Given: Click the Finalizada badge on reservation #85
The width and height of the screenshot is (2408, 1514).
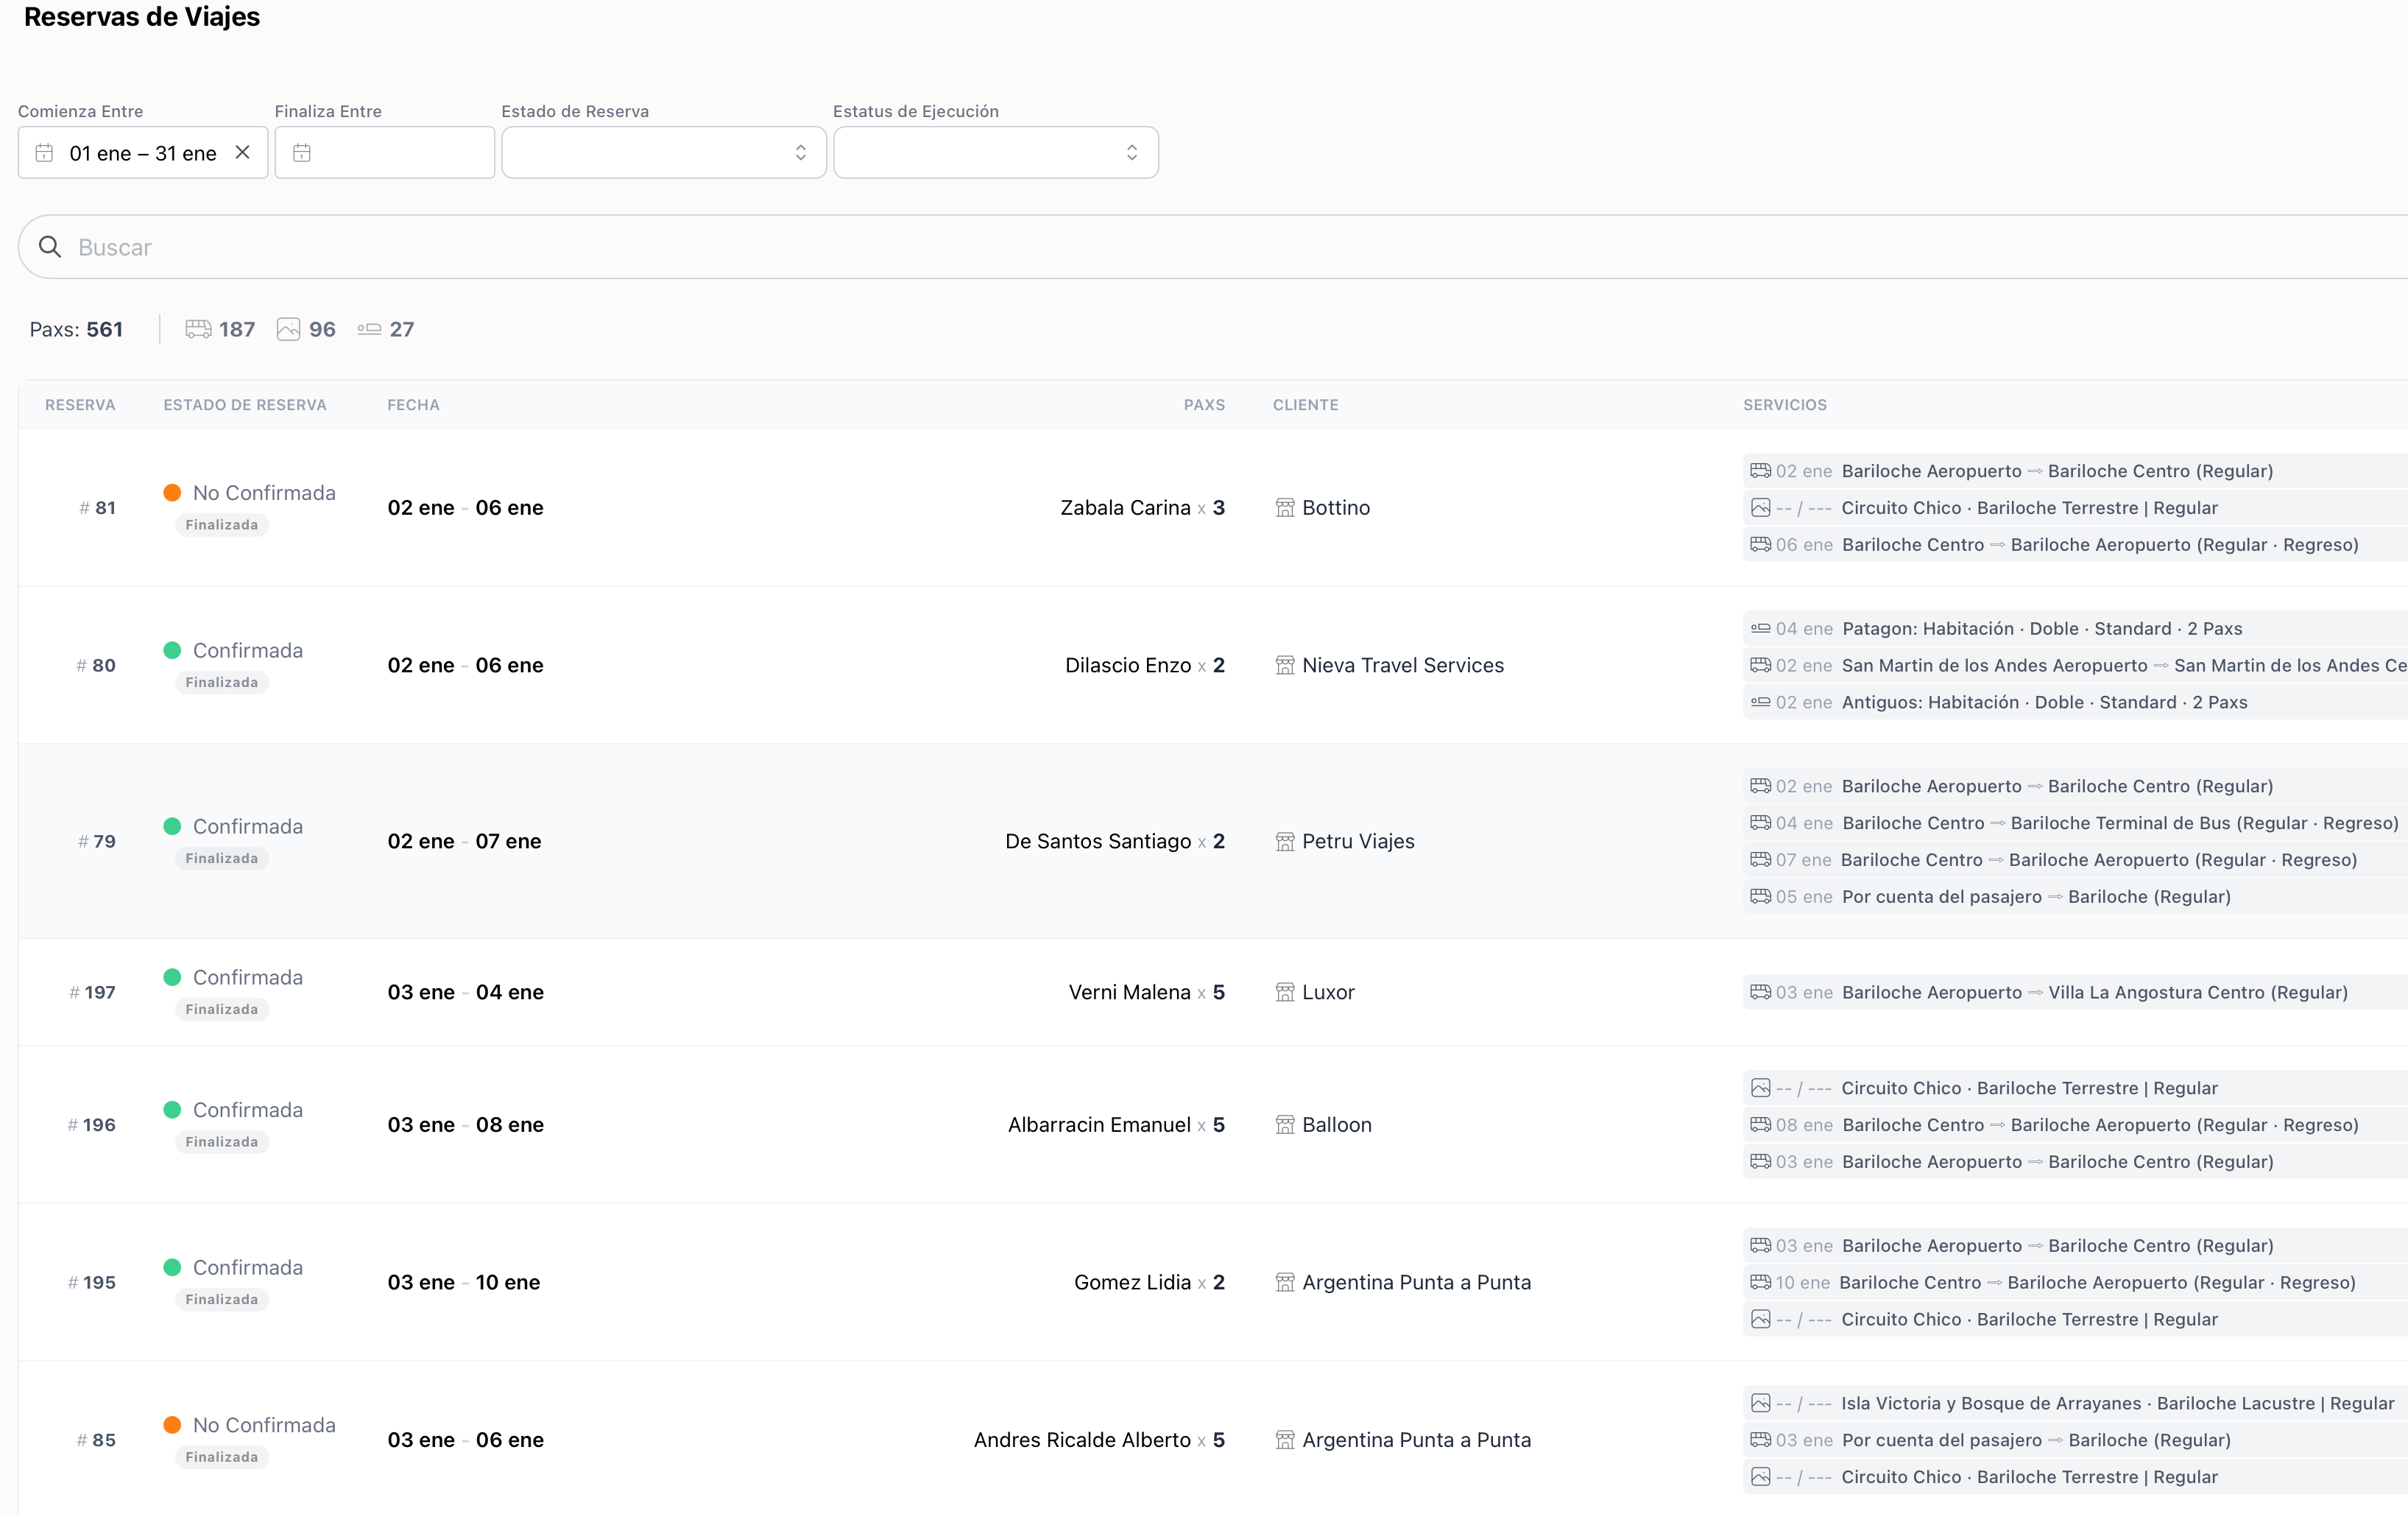Looking at the screenshot, I should click(x=221, y=1457).
